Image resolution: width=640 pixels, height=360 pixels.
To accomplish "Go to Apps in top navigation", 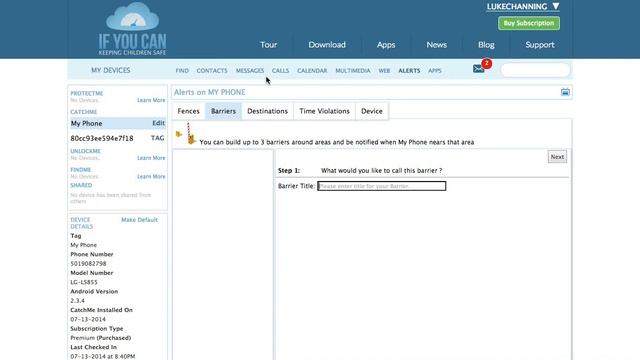I will tap(386, 45).
